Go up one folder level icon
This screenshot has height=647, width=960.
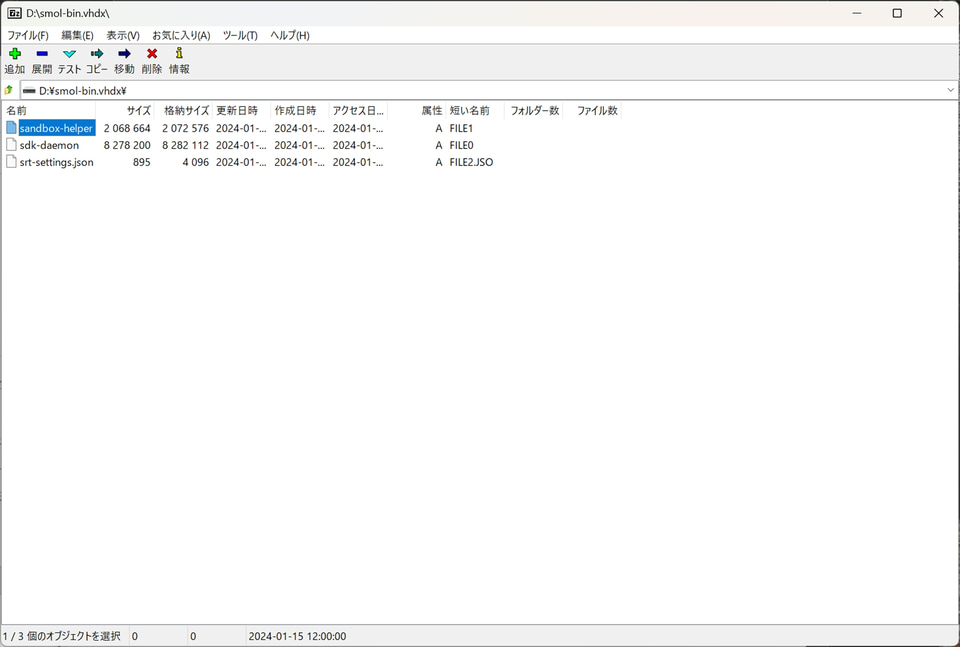tap(9, 91)
